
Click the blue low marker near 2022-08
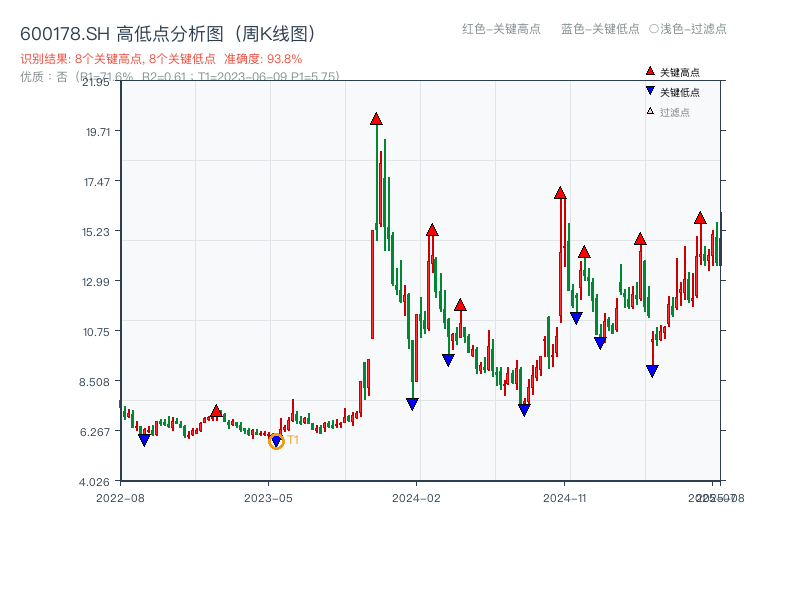tap(145, 438)
